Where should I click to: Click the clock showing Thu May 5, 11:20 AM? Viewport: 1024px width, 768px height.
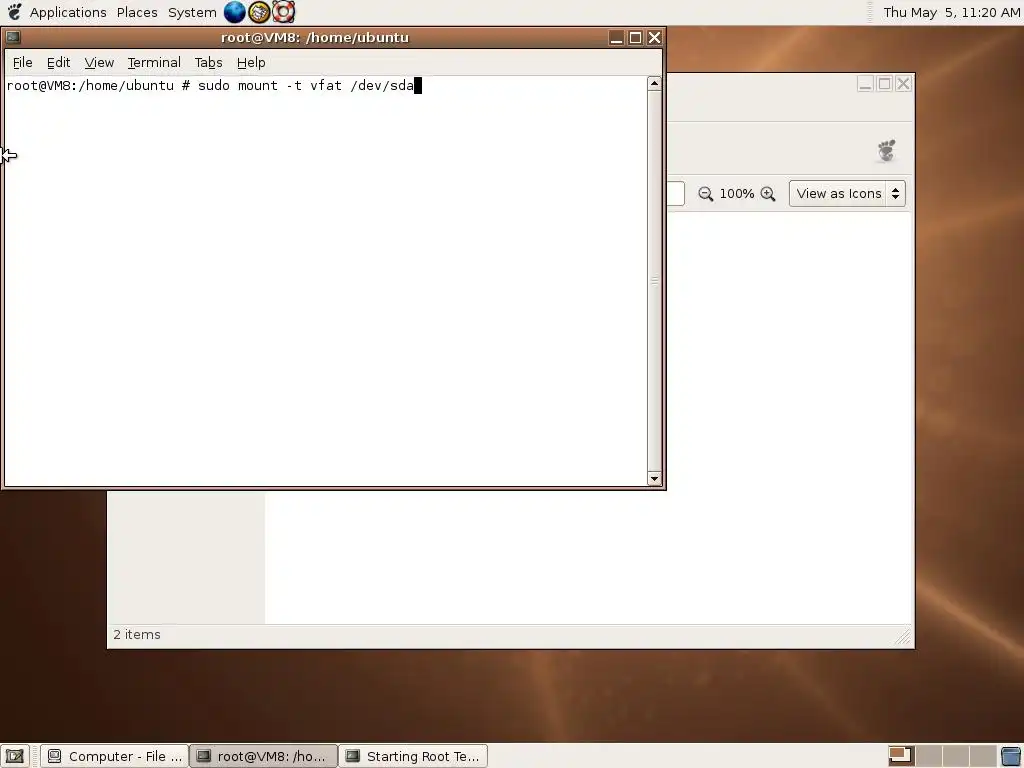pos(952,12)
